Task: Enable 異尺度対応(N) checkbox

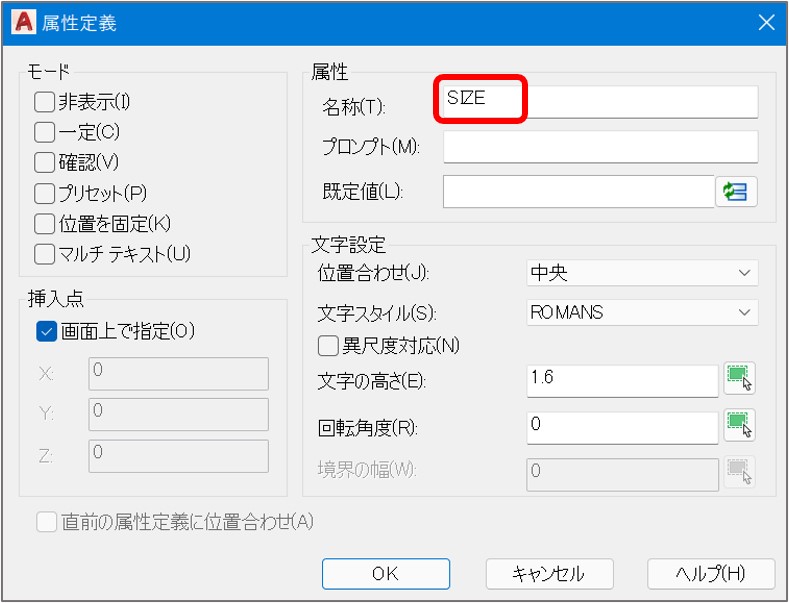Action: pos(328,346)
